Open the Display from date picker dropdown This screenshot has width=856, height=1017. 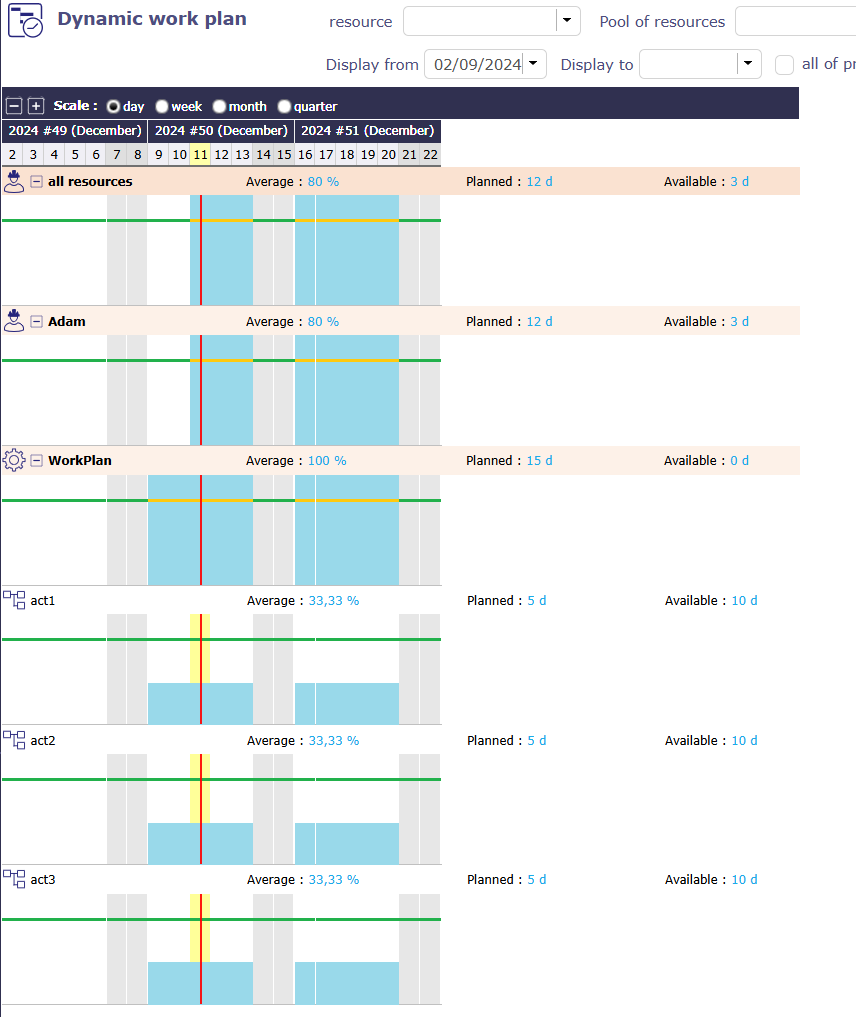coord(535,63)
